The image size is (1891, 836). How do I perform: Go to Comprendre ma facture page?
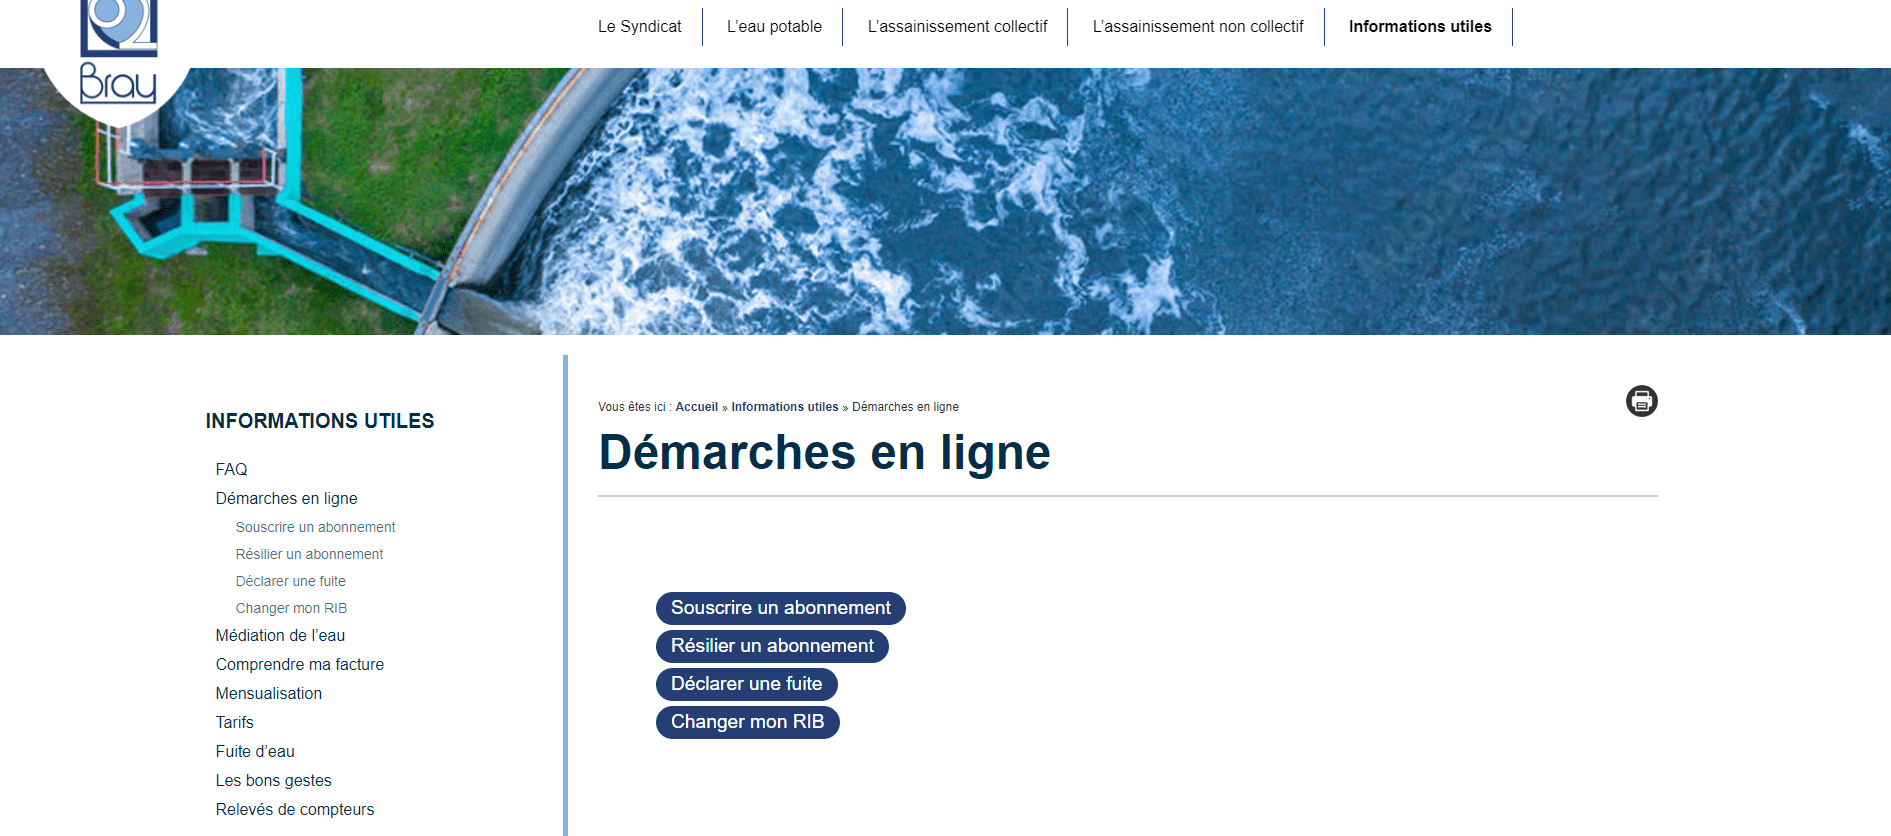(x=299, y=664)
